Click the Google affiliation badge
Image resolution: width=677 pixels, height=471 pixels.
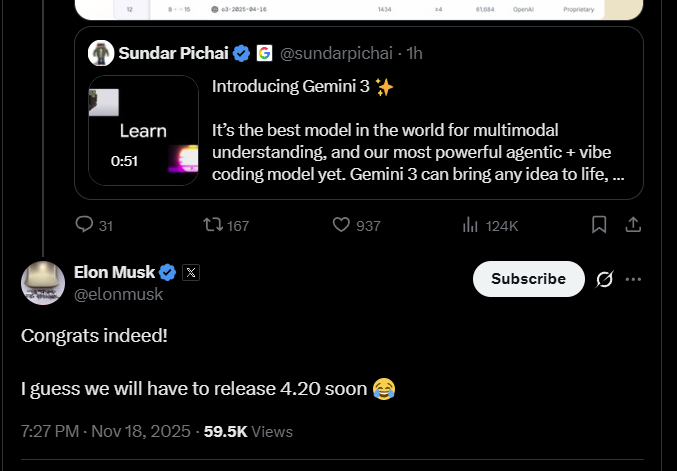(264, 53)
